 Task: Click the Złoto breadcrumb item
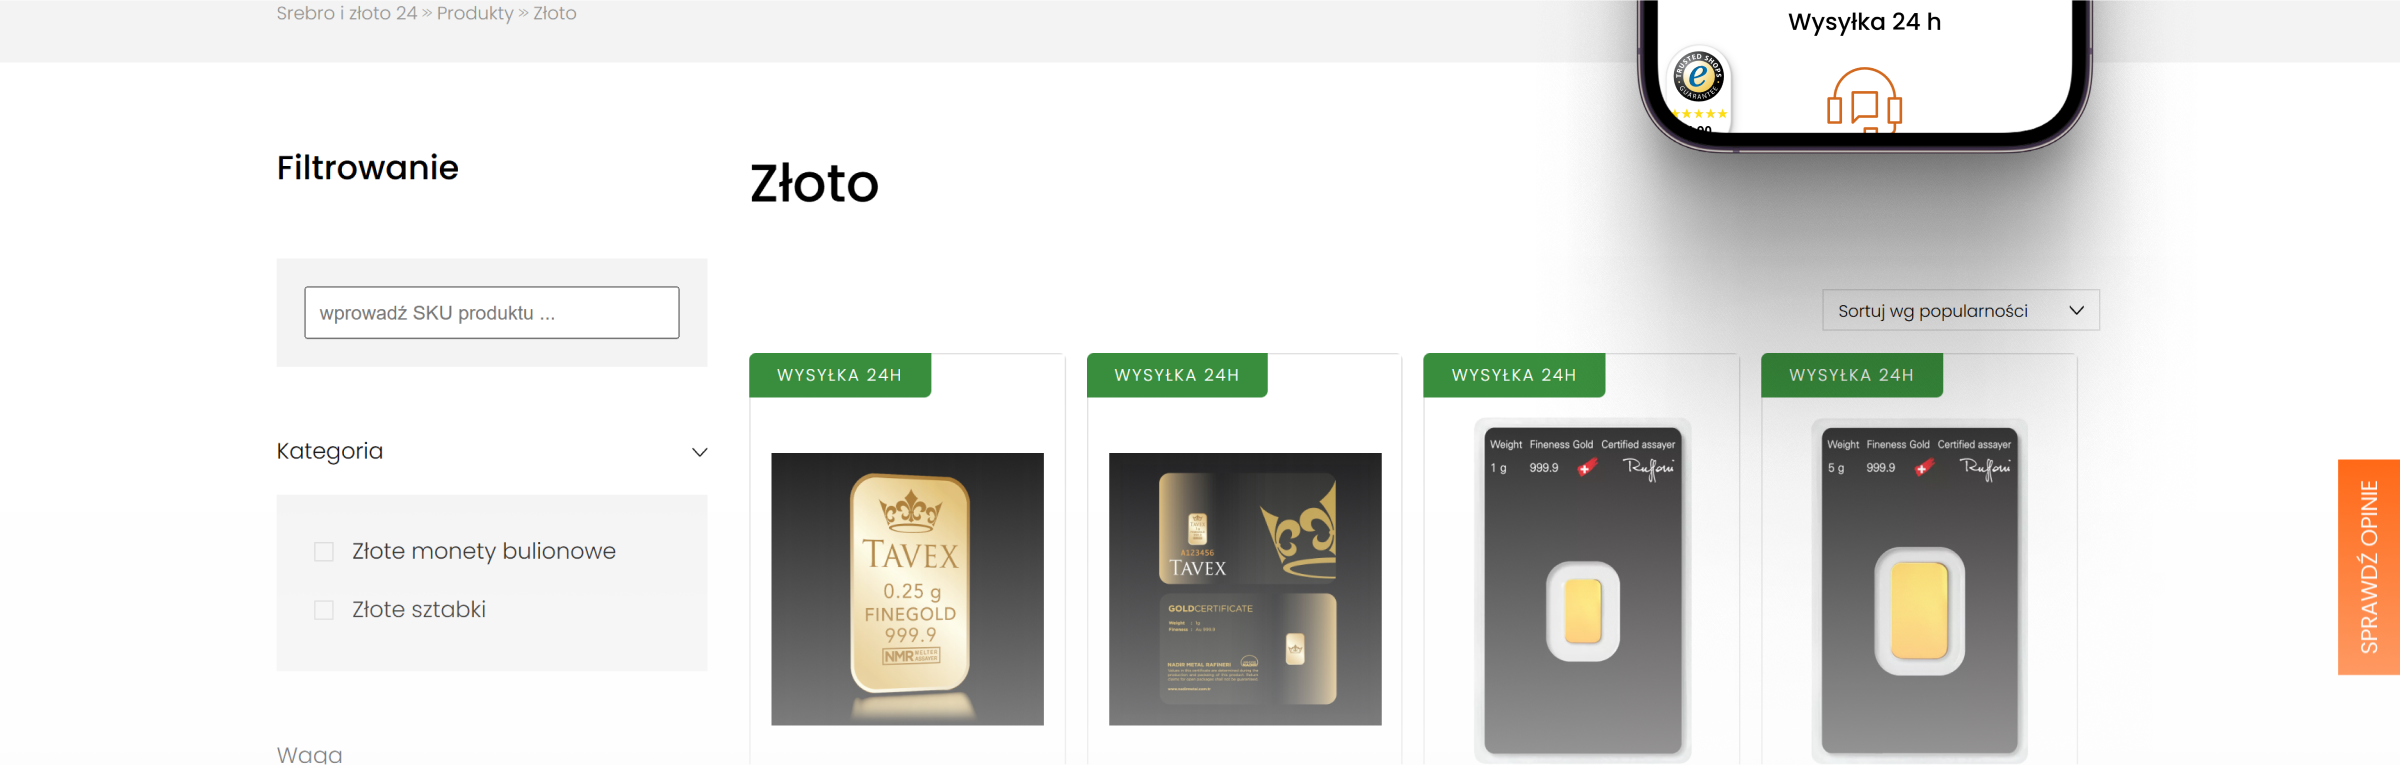click(x=555, y=13)
